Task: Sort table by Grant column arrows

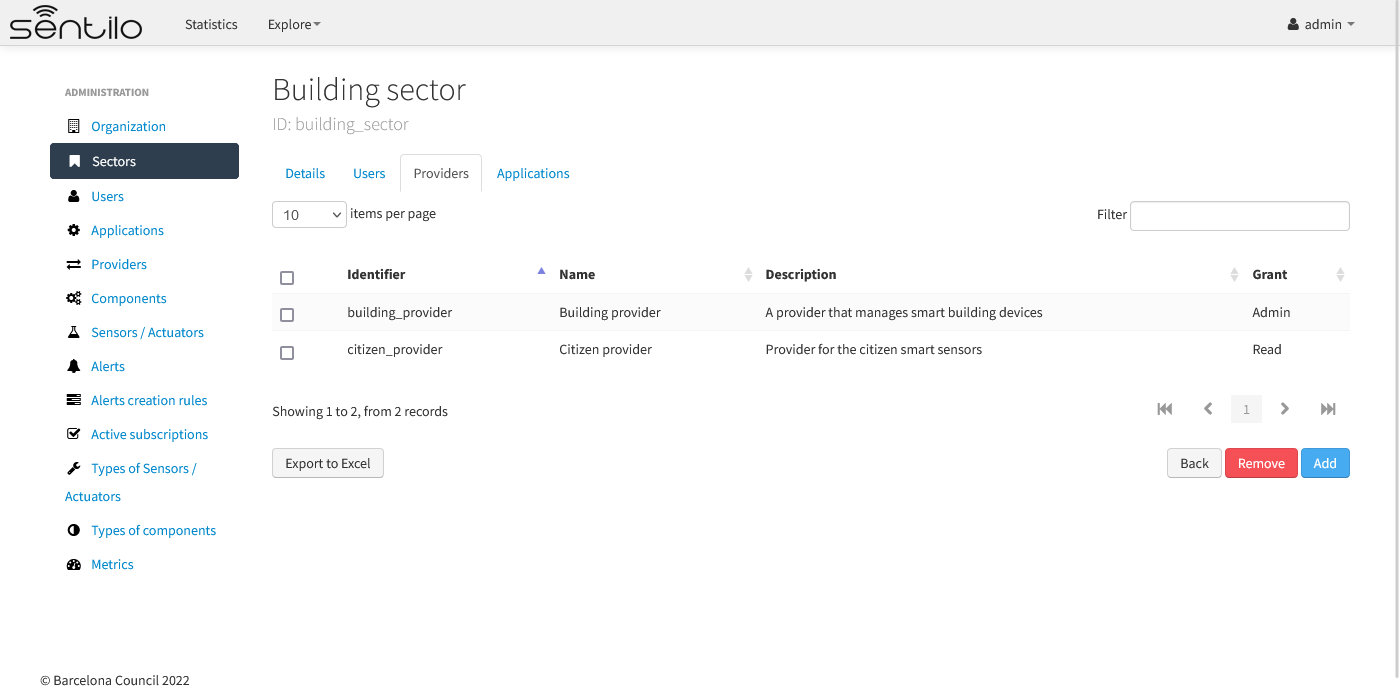Action: click(x=1340, y=274)
